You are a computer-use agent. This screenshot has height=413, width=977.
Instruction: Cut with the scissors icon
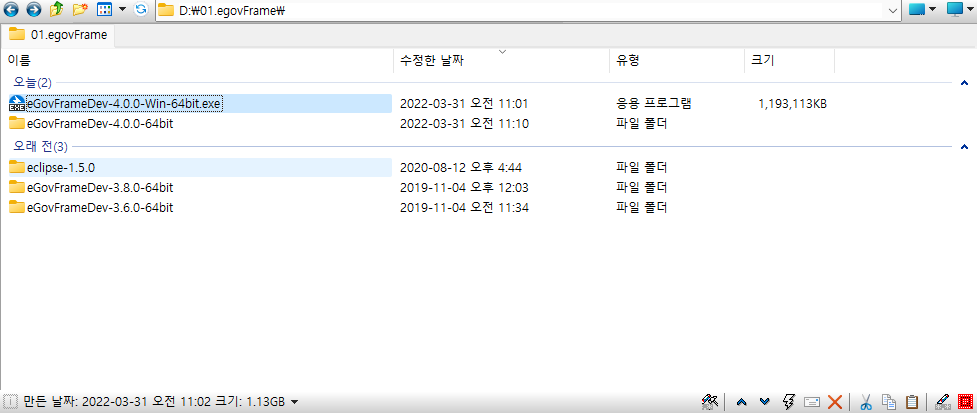pyautogui.click(x=866, y=401)
